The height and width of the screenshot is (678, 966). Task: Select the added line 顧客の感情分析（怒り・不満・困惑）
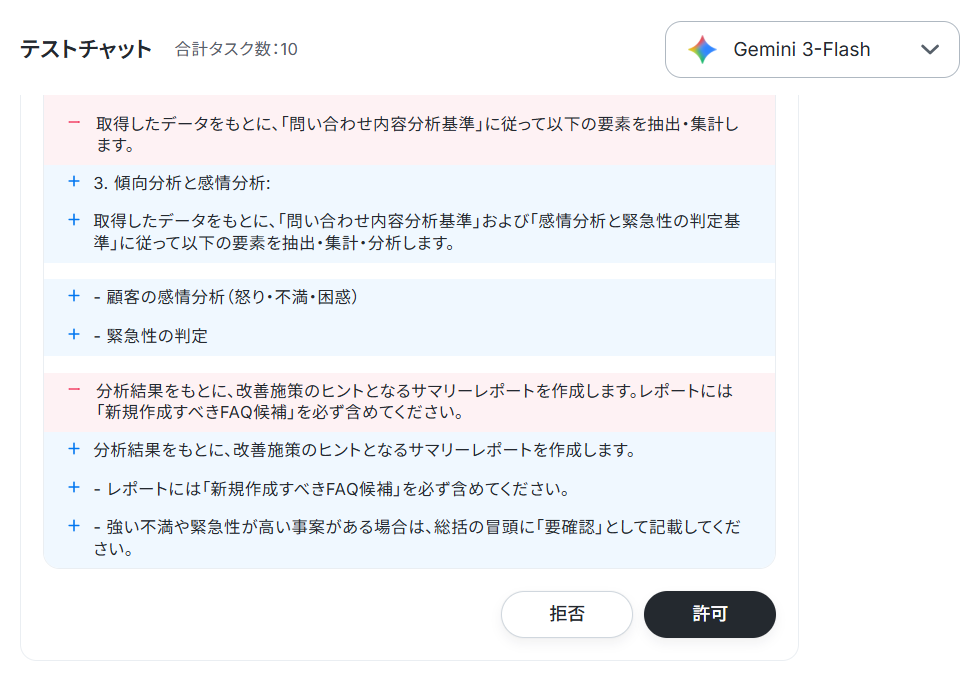(225, 297)
